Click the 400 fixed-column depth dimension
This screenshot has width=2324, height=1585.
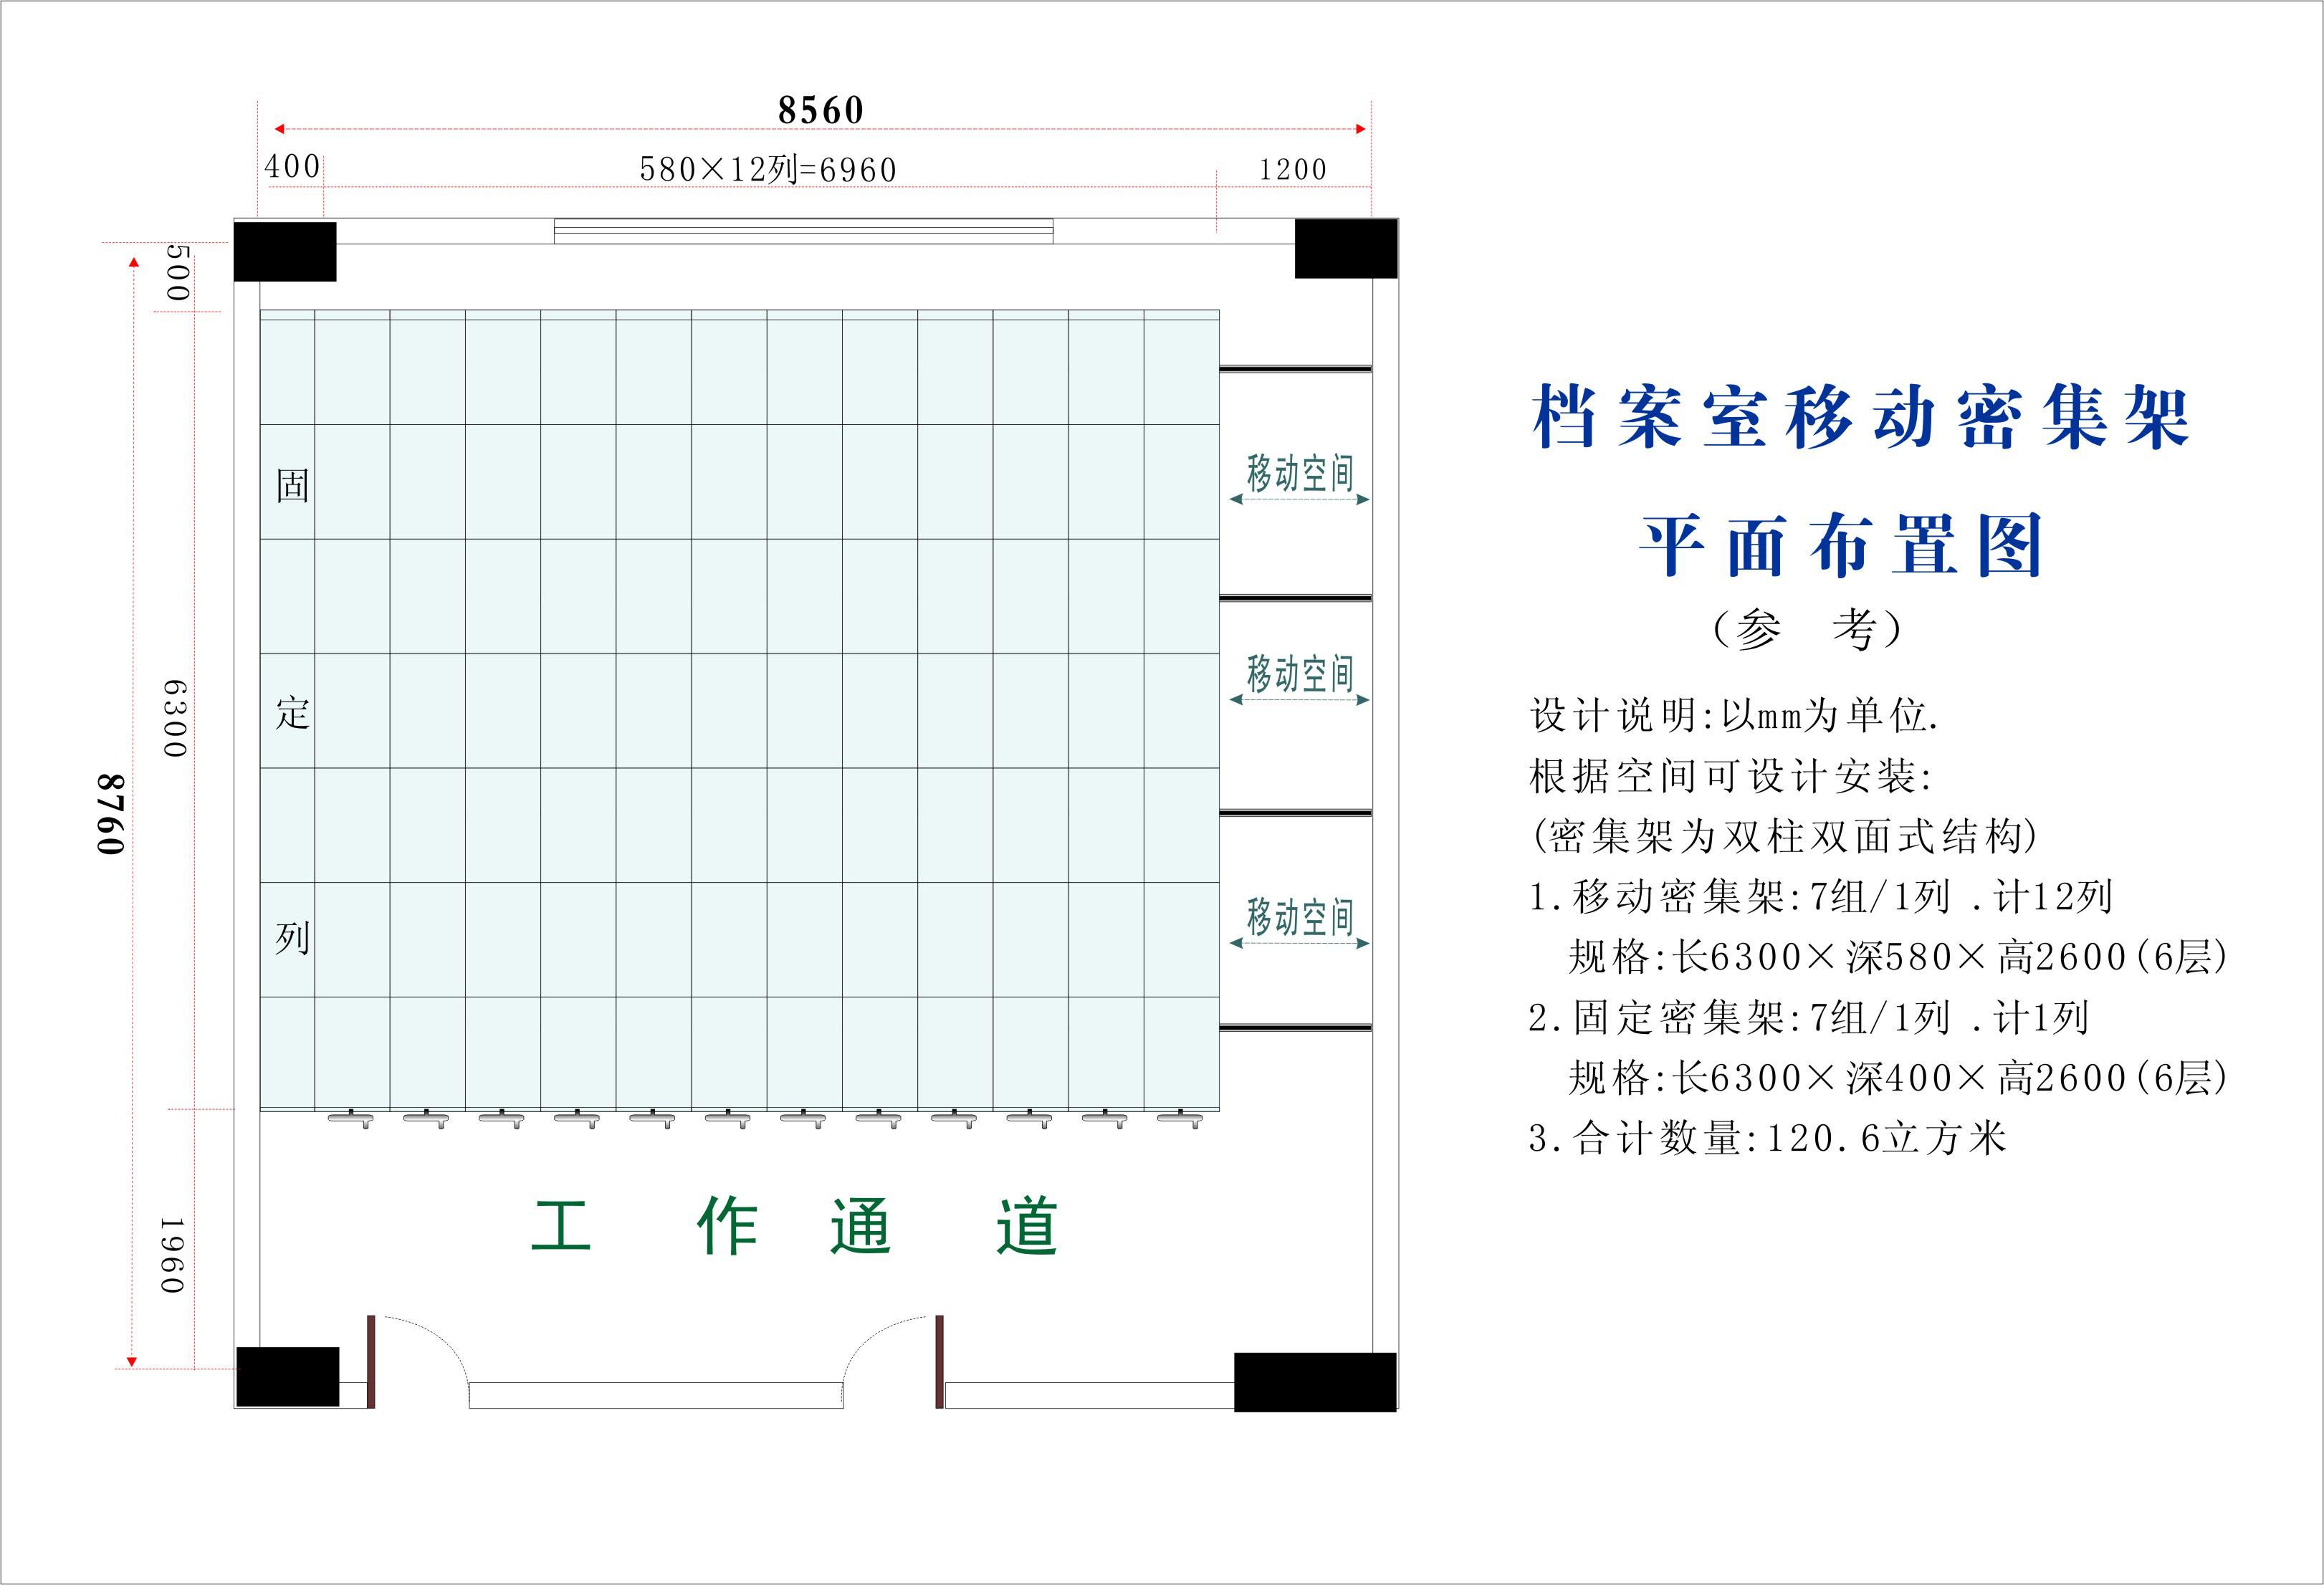(292, 166)
